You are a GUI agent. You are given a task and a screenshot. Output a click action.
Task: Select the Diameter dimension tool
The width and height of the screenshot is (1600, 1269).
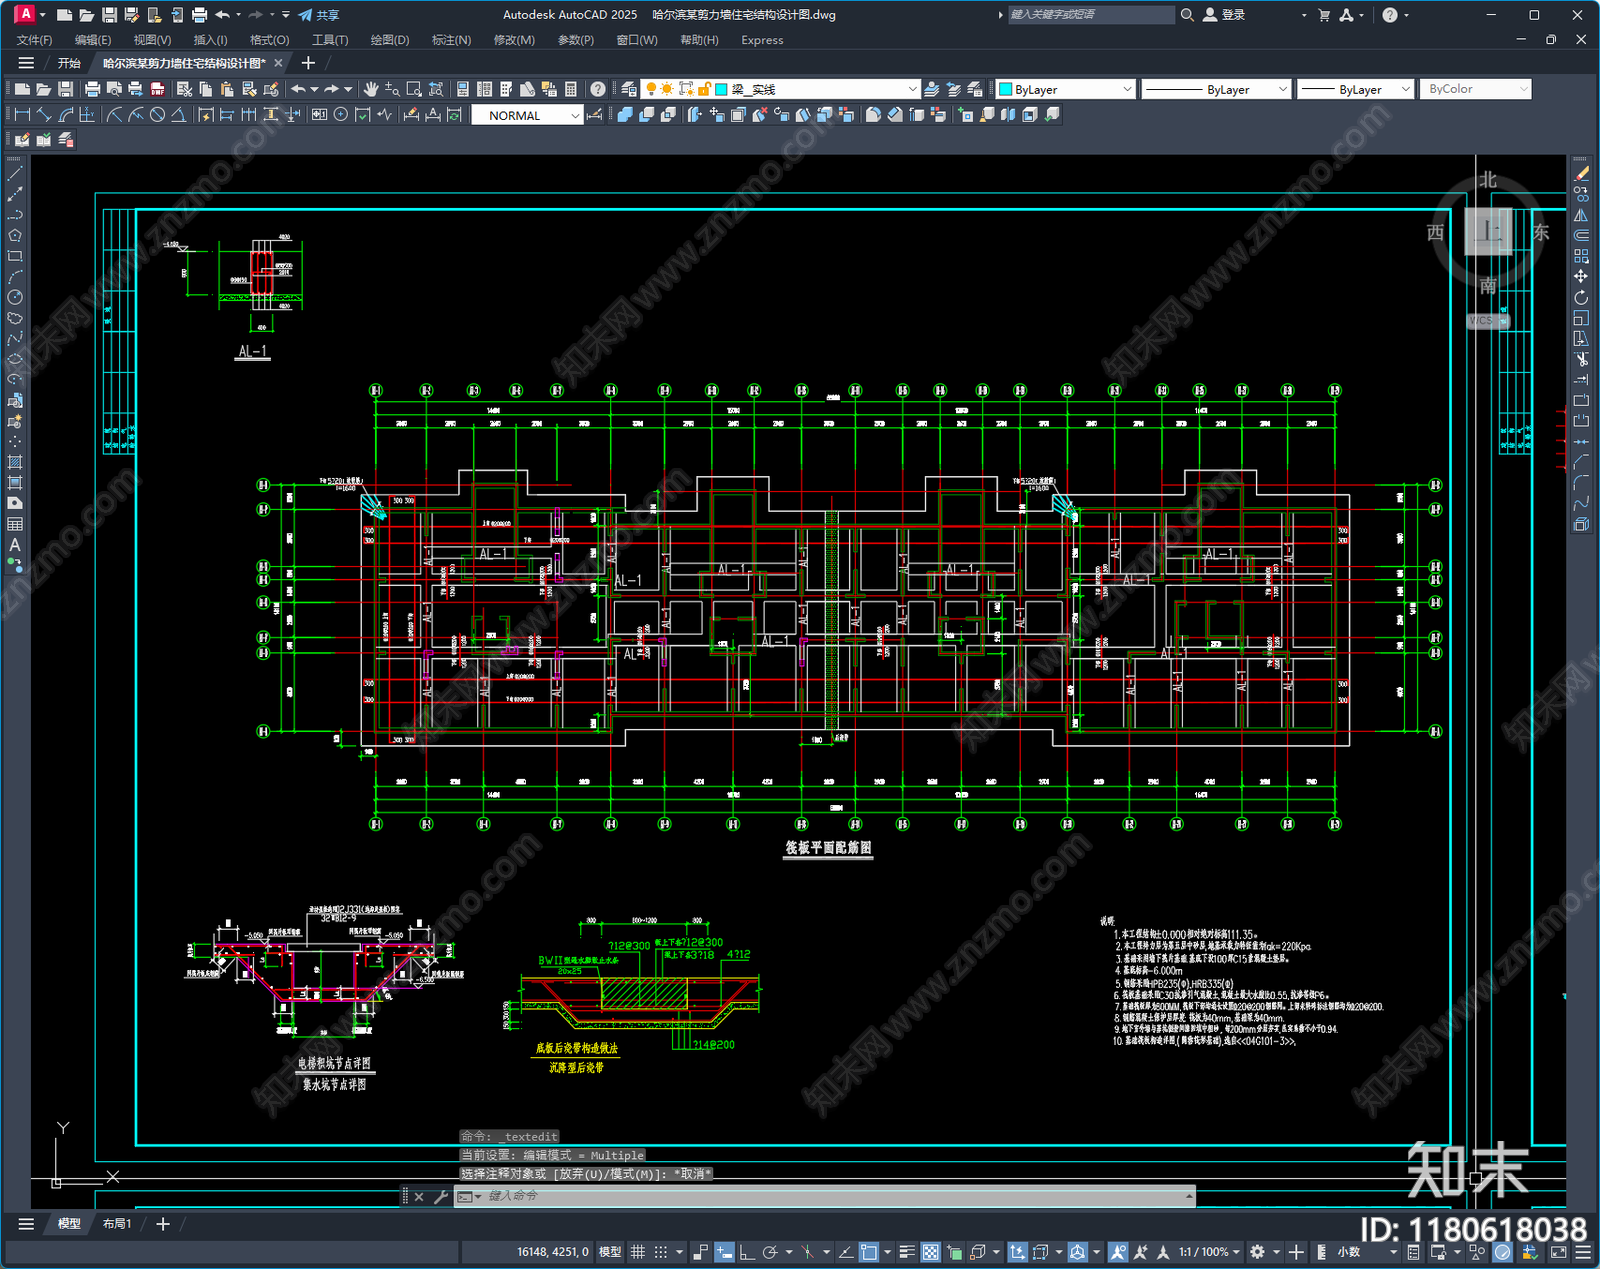click(x=157, y=115)
